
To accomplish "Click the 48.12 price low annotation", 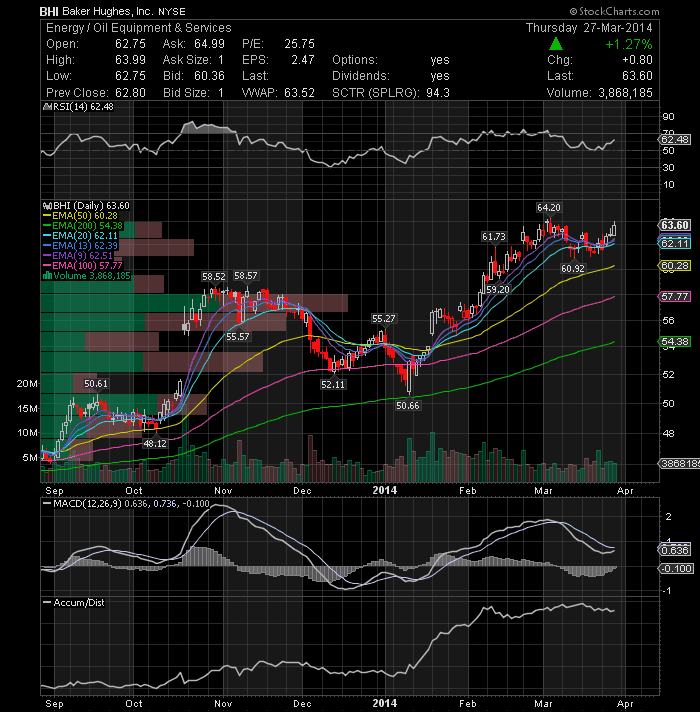I will 155,443.
